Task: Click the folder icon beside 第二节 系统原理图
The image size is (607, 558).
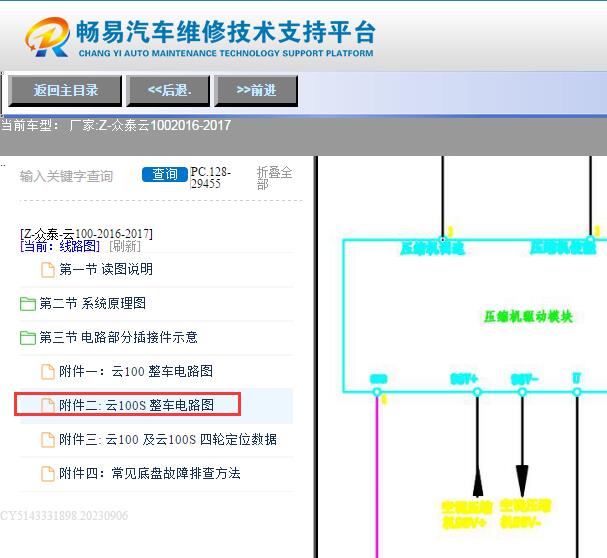Action: pos(28,304)
